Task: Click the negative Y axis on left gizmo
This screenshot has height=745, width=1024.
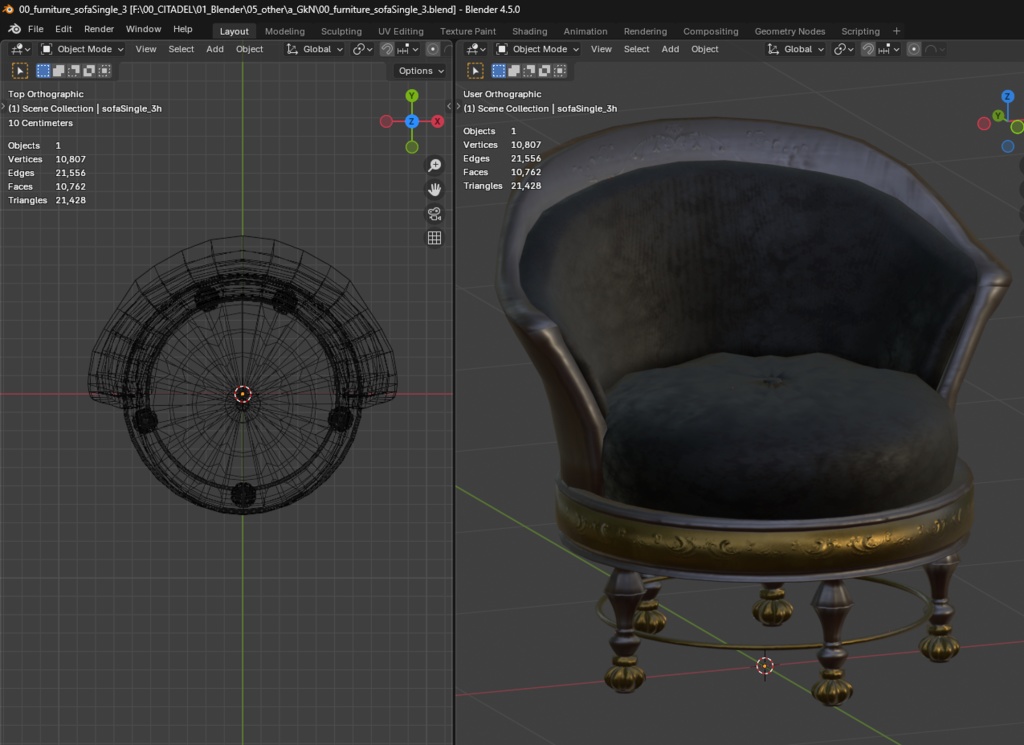Action: (411, 147)
